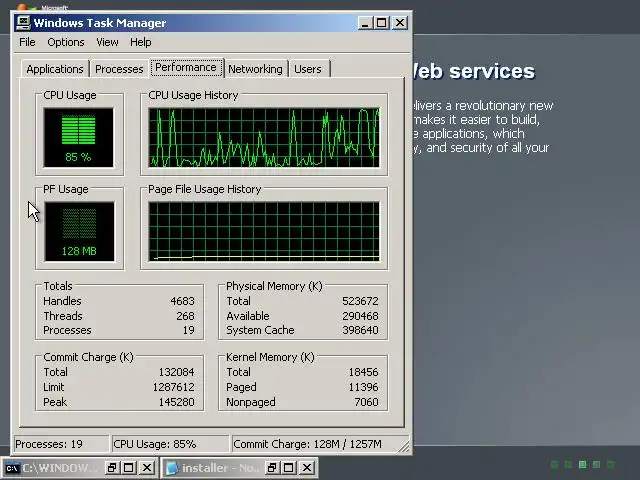Click Commit Charge Peak value 145280
The height and width of the screenshot is (480, 640).
176,402
